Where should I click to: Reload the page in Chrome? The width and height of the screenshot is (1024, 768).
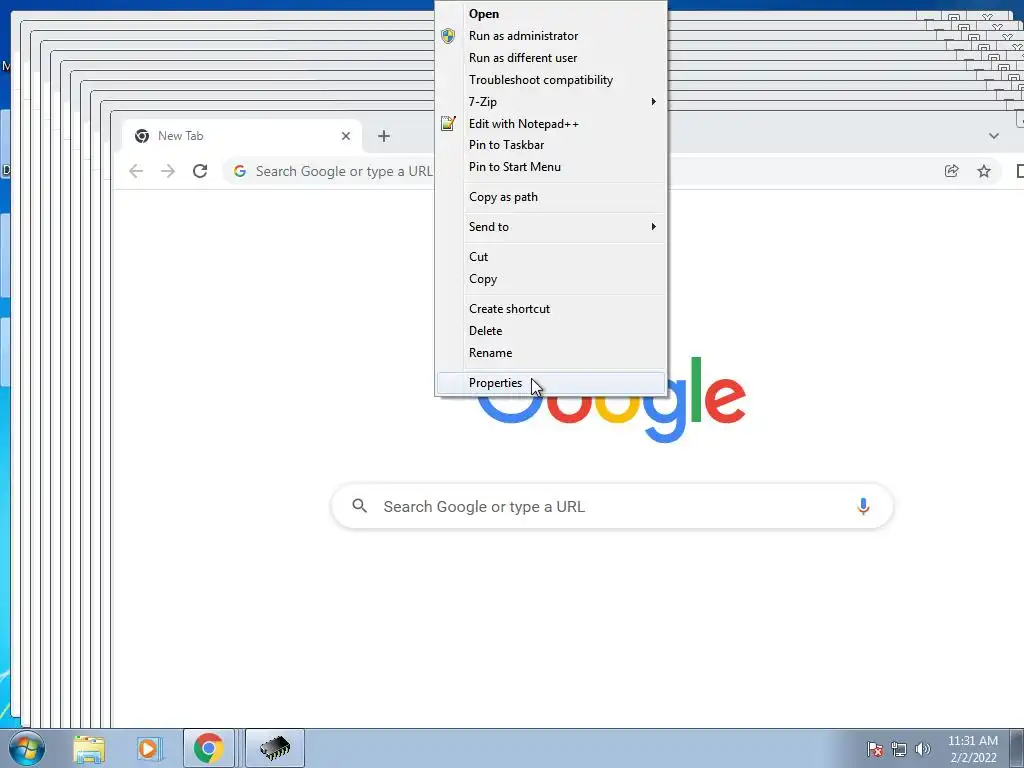[200, 171]
